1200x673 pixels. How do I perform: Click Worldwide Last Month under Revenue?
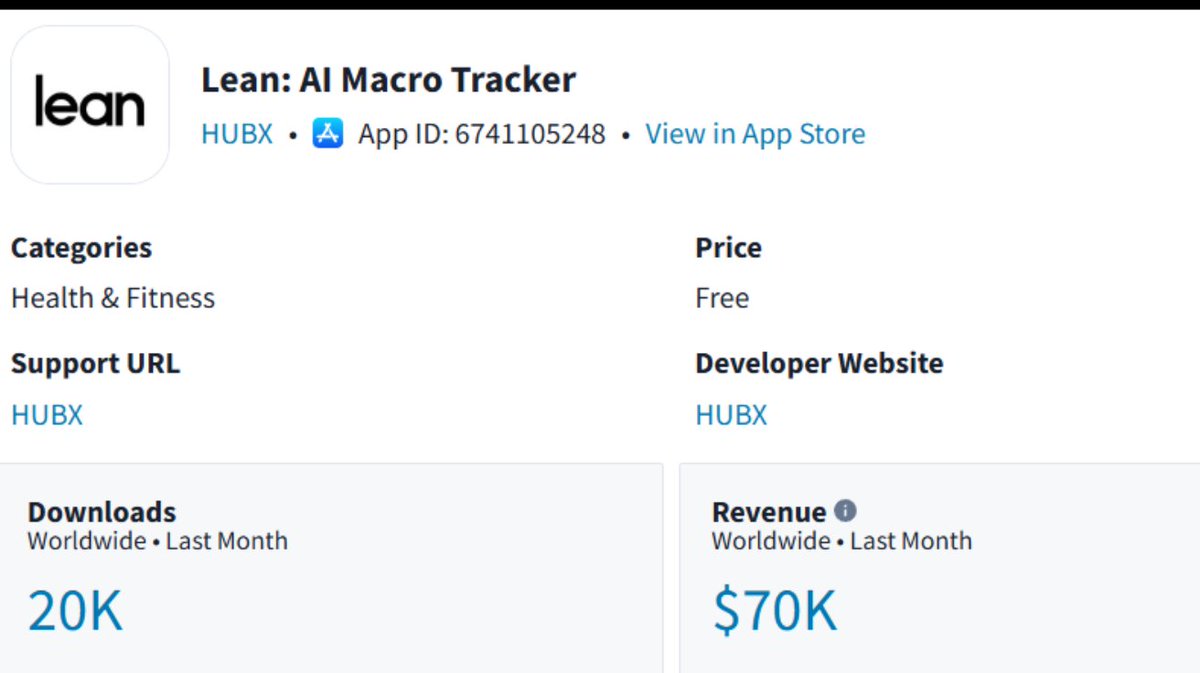842,541
